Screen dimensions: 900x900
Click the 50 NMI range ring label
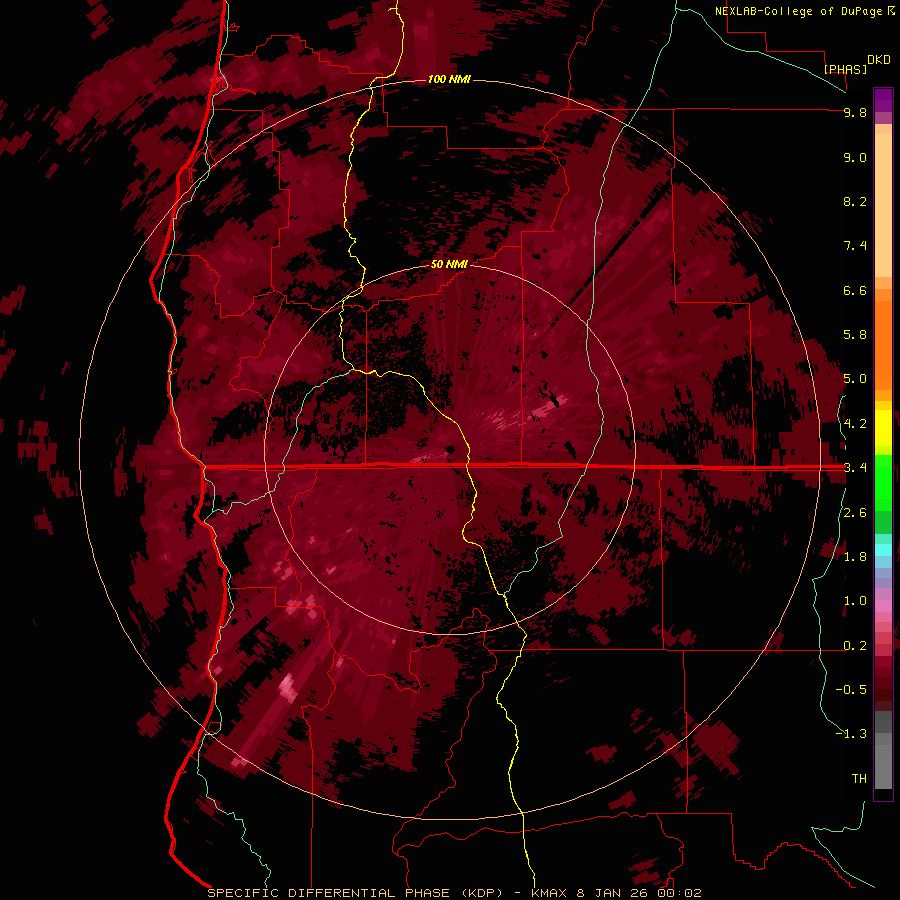point(449,264)
